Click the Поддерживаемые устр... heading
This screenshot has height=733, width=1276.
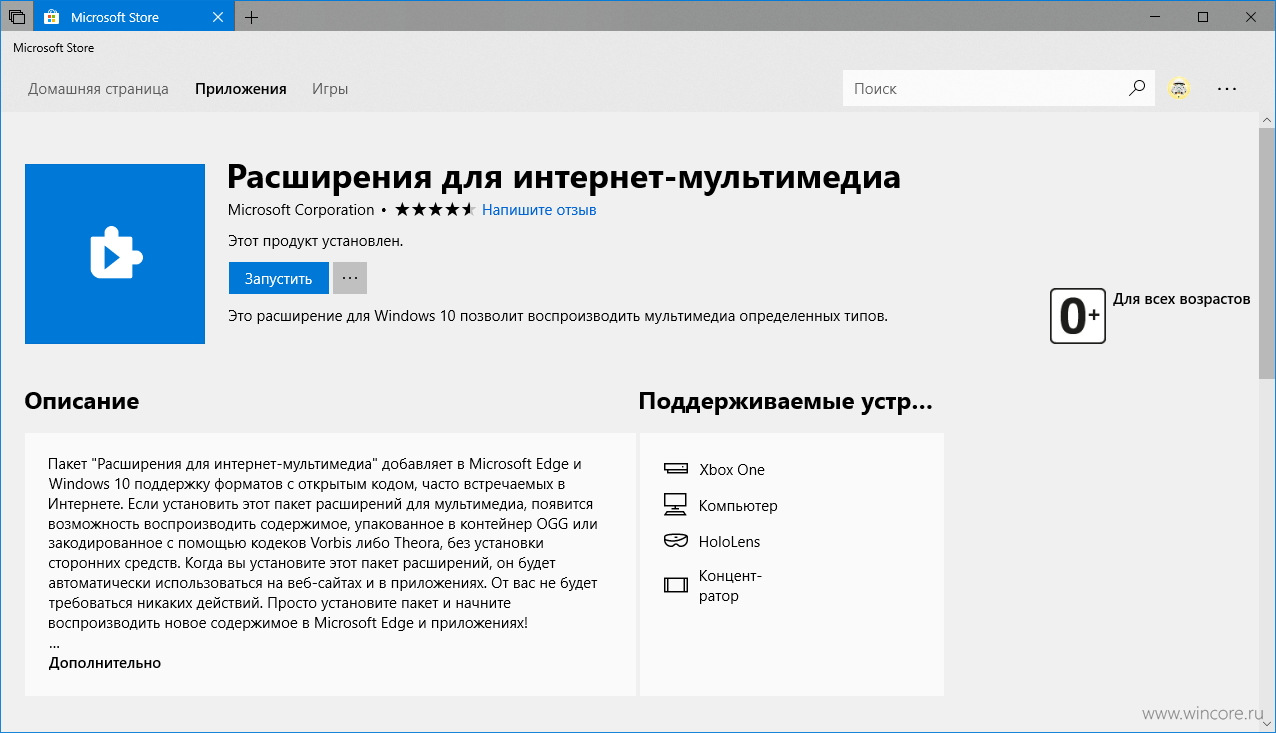[786, 402]
